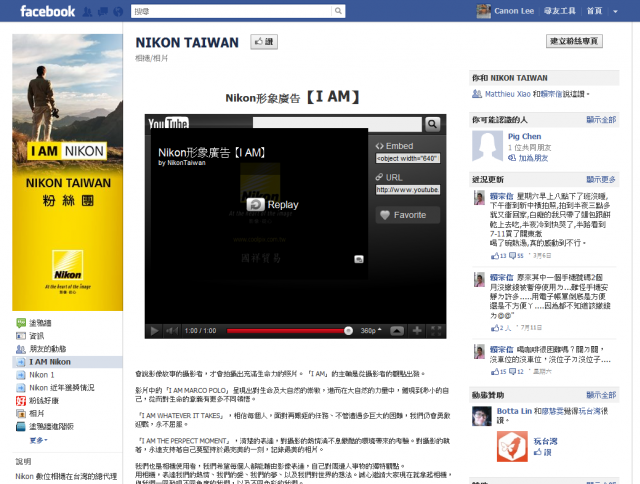Screen dimensions: 640x484
Task: Click the home link in top bar
Action: (x=594, y=11)
